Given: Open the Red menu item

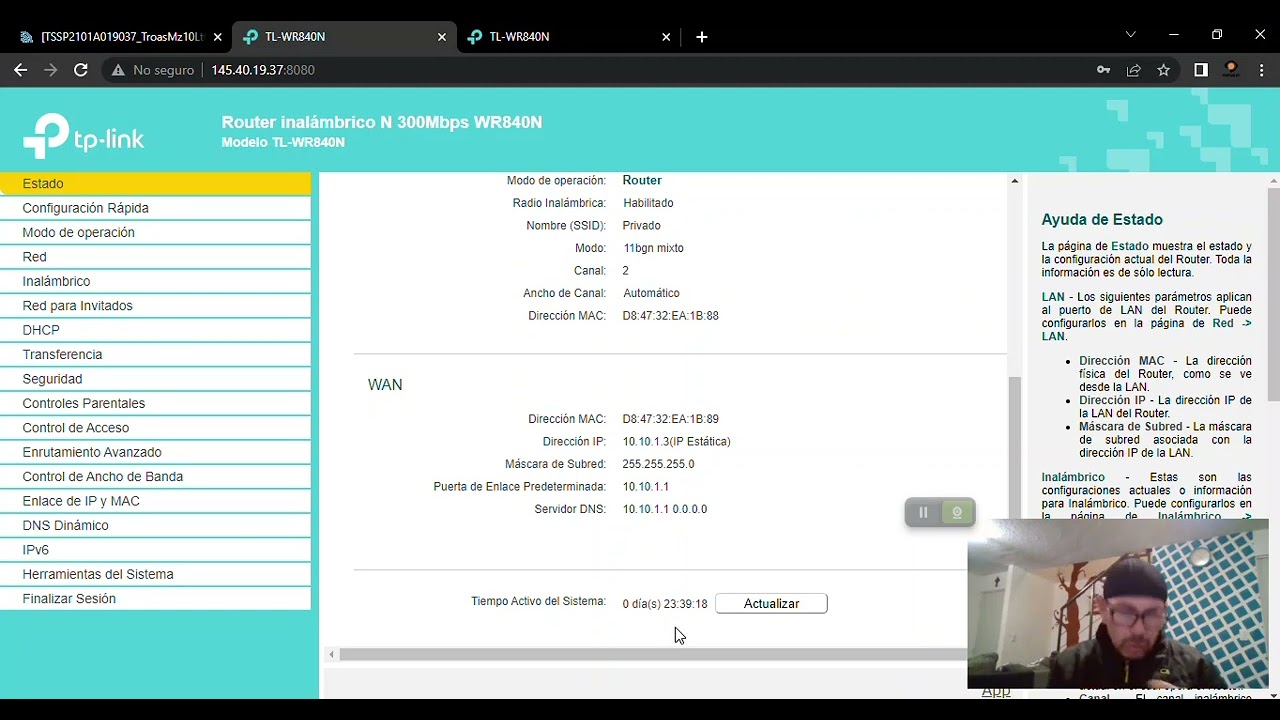Looking at the screenshot, I should pos(155,257).
